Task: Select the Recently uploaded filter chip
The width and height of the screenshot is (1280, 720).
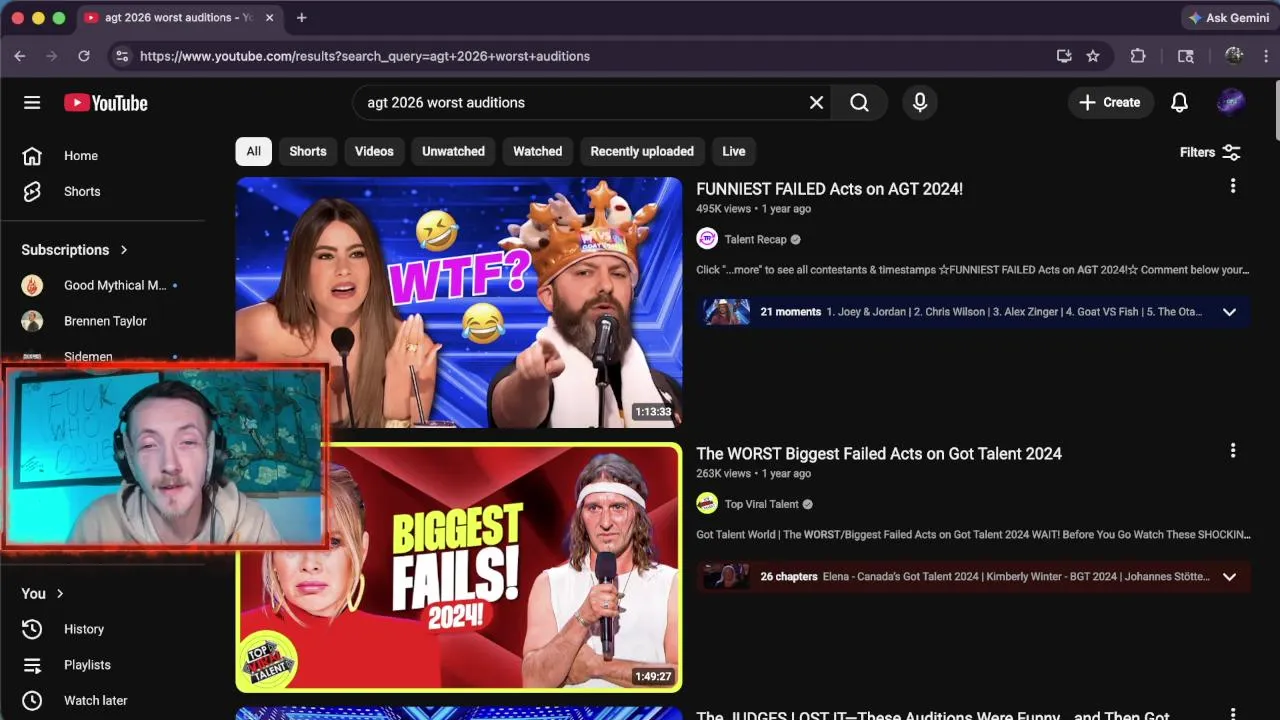Action: (x=642, y=152)
